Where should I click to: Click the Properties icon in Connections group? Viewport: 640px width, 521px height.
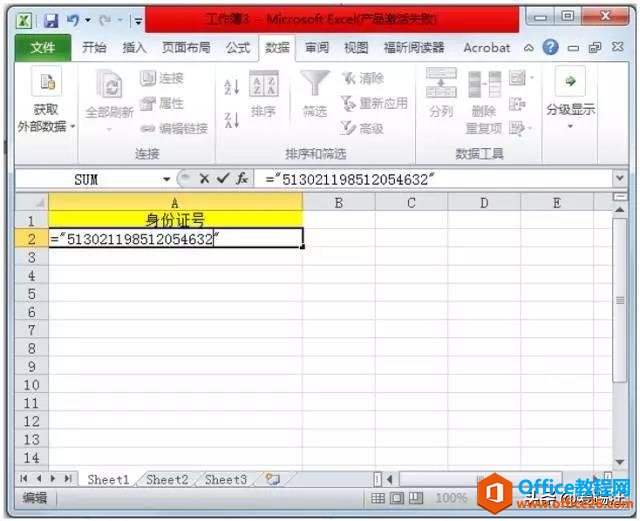coord(148,104)
